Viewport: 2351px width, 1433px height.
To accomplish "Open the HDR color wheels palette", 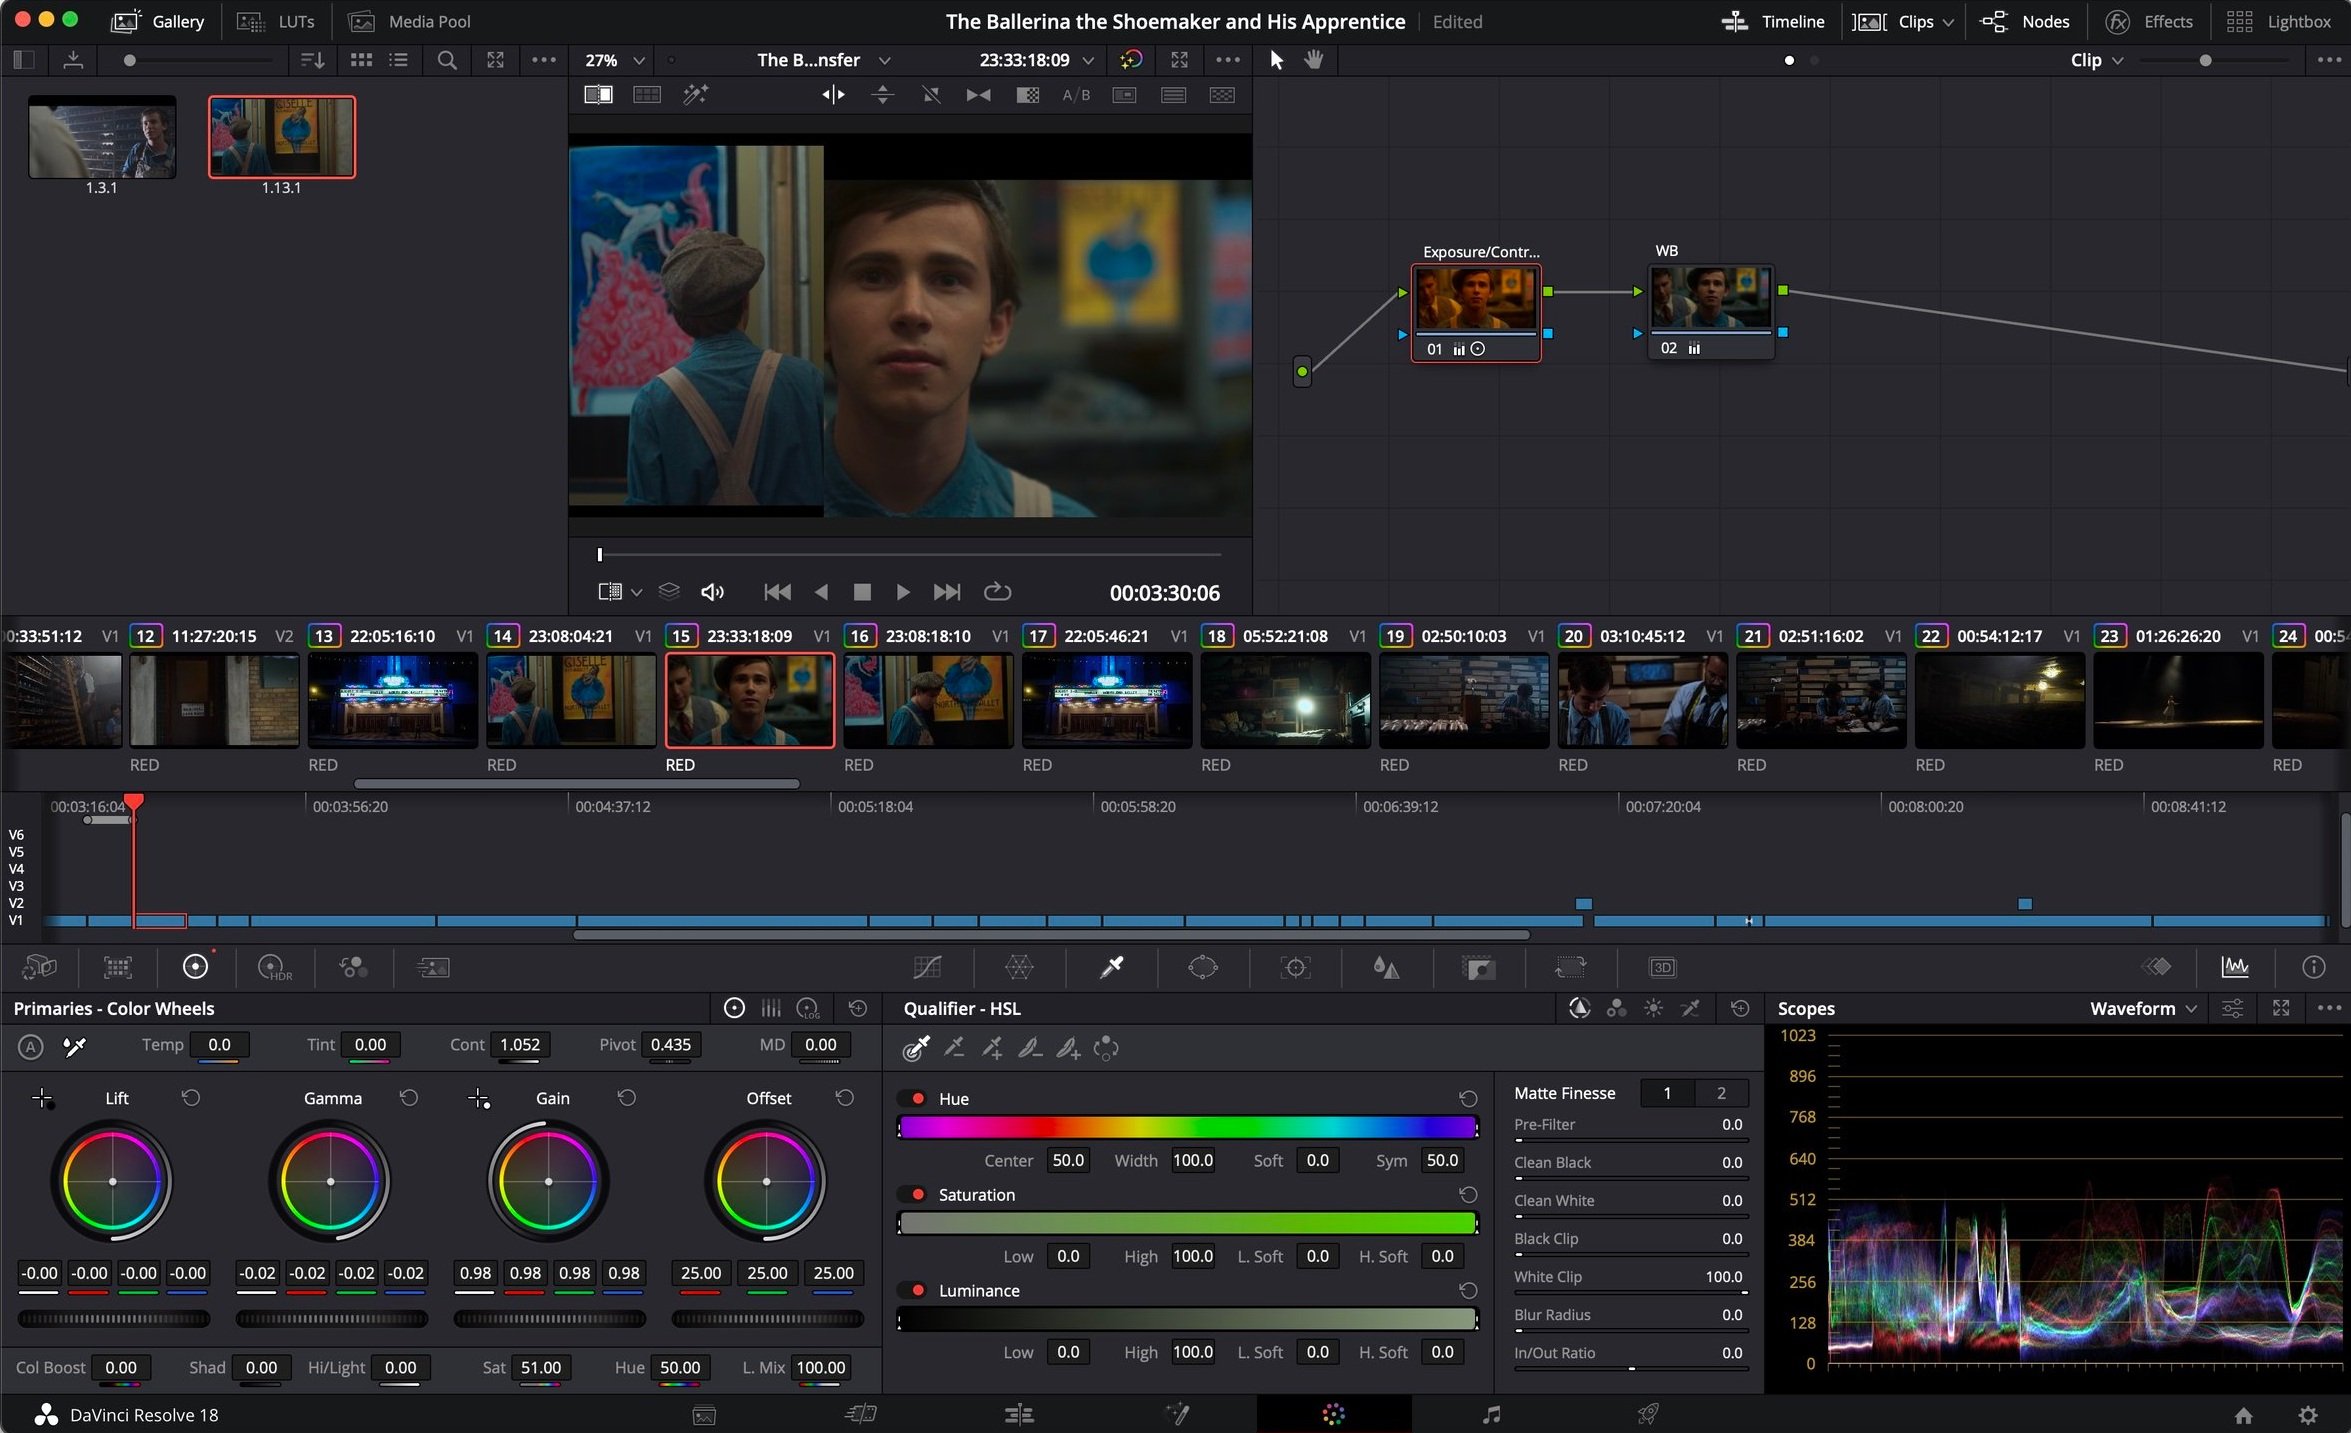I will [274, 967].
